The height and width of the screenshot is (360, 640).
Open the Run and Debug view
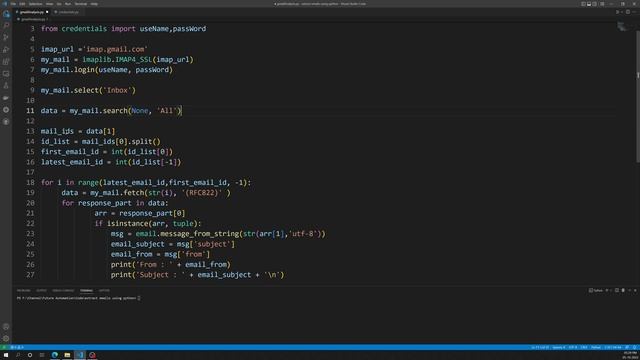6,49
